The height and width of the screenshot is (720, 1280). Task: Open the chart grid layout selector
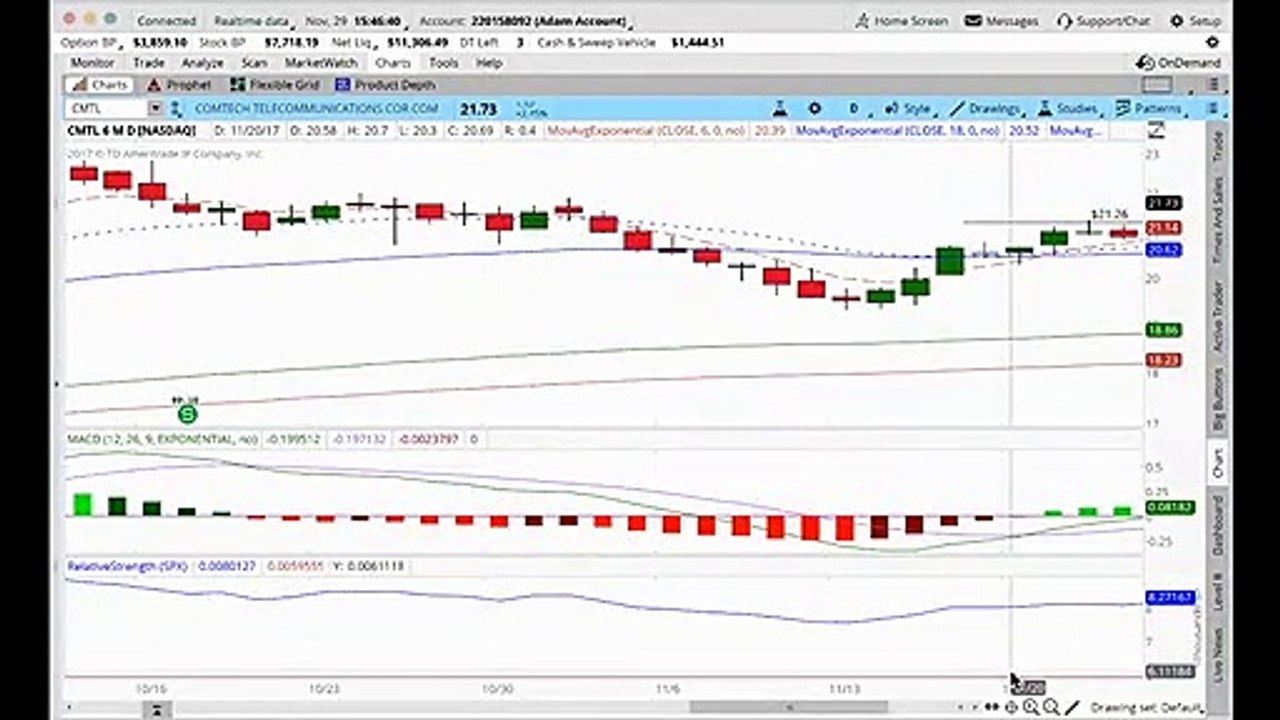click(x=1157, y=85)
